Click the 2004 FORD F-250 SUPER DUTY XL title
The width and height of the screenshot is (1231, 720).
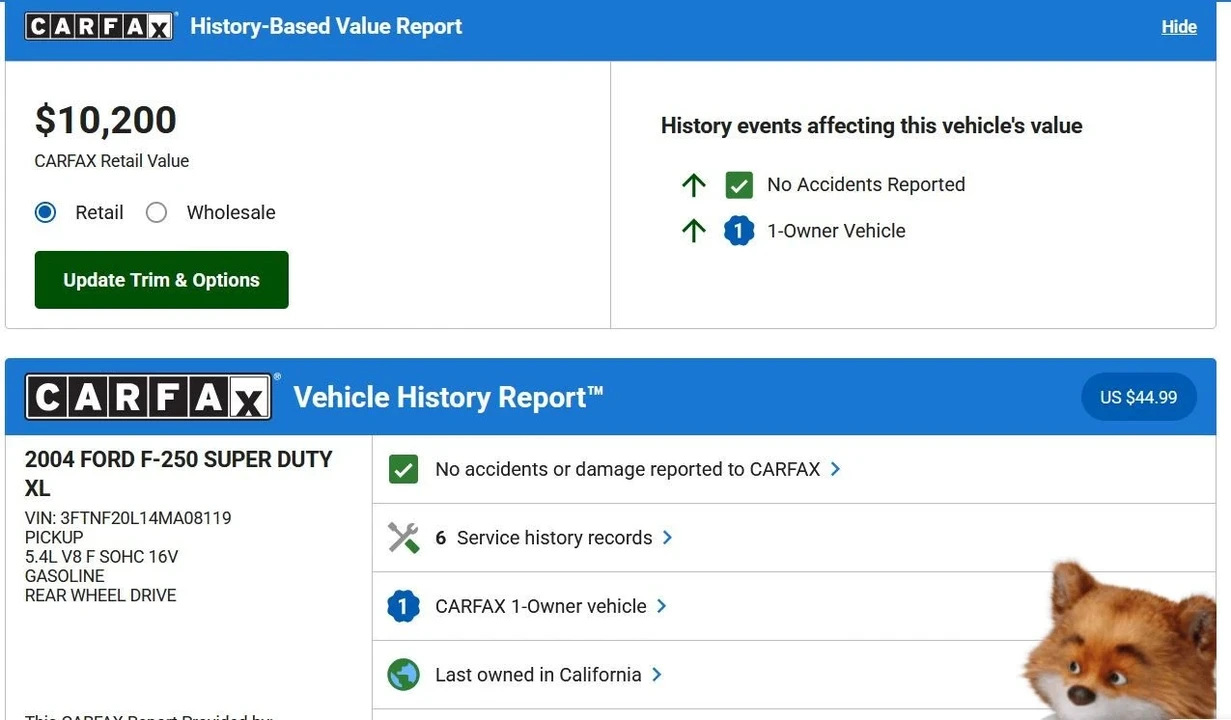pos(178,474)
